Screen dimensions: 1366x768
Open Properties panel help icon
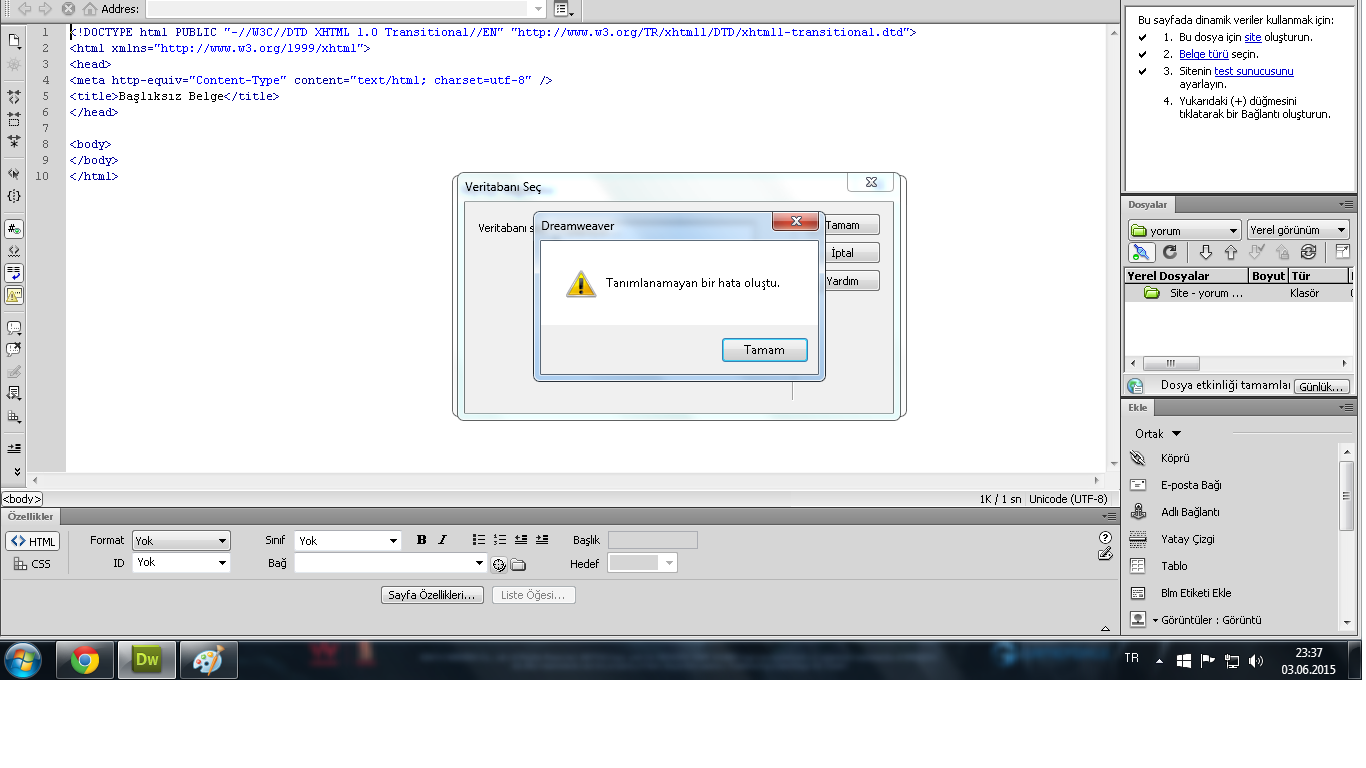pyautogui.click(x=1105, y=538)
